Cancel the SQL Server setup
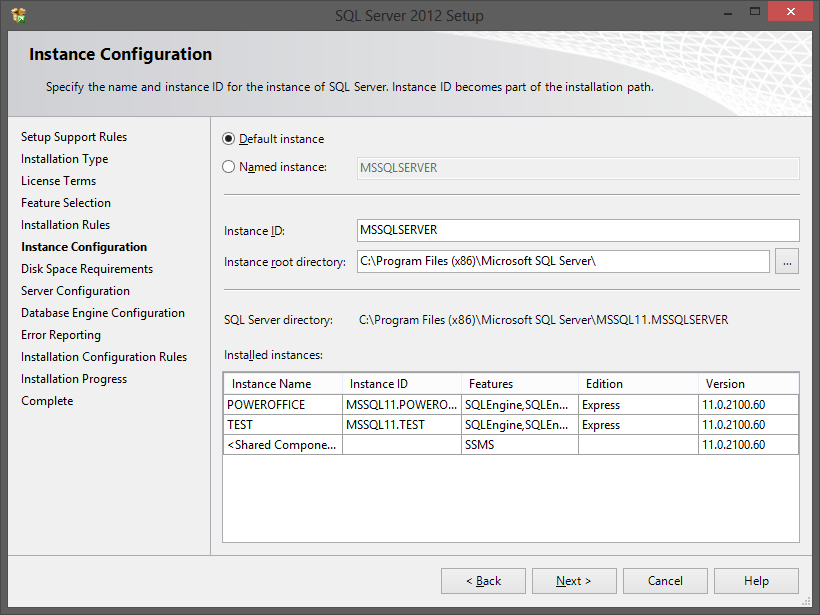The height and width of the screenshot is (615, 820). [x=665, y=581]
